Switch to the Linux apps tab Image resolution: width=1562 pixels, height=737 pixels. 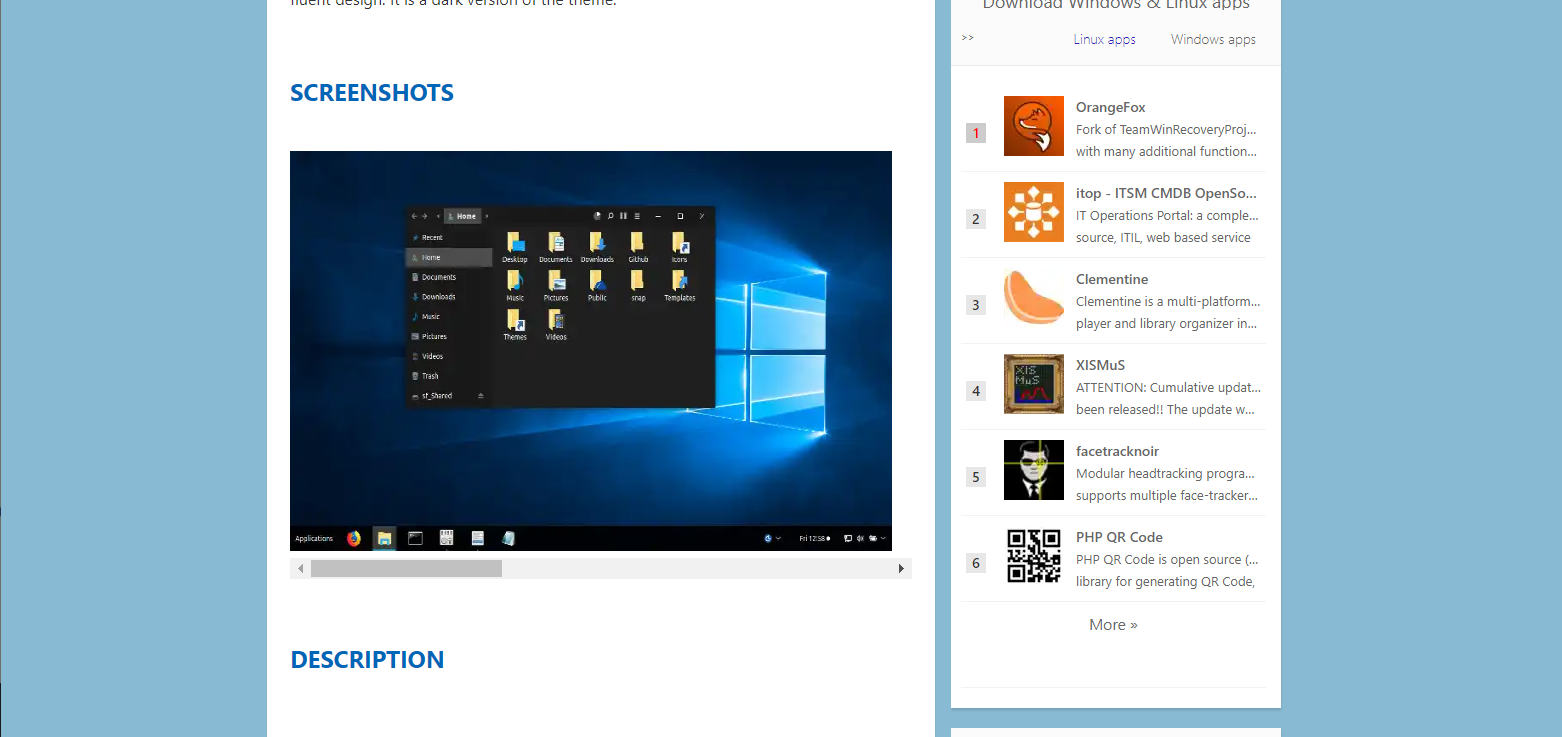tap(1104, 39)
